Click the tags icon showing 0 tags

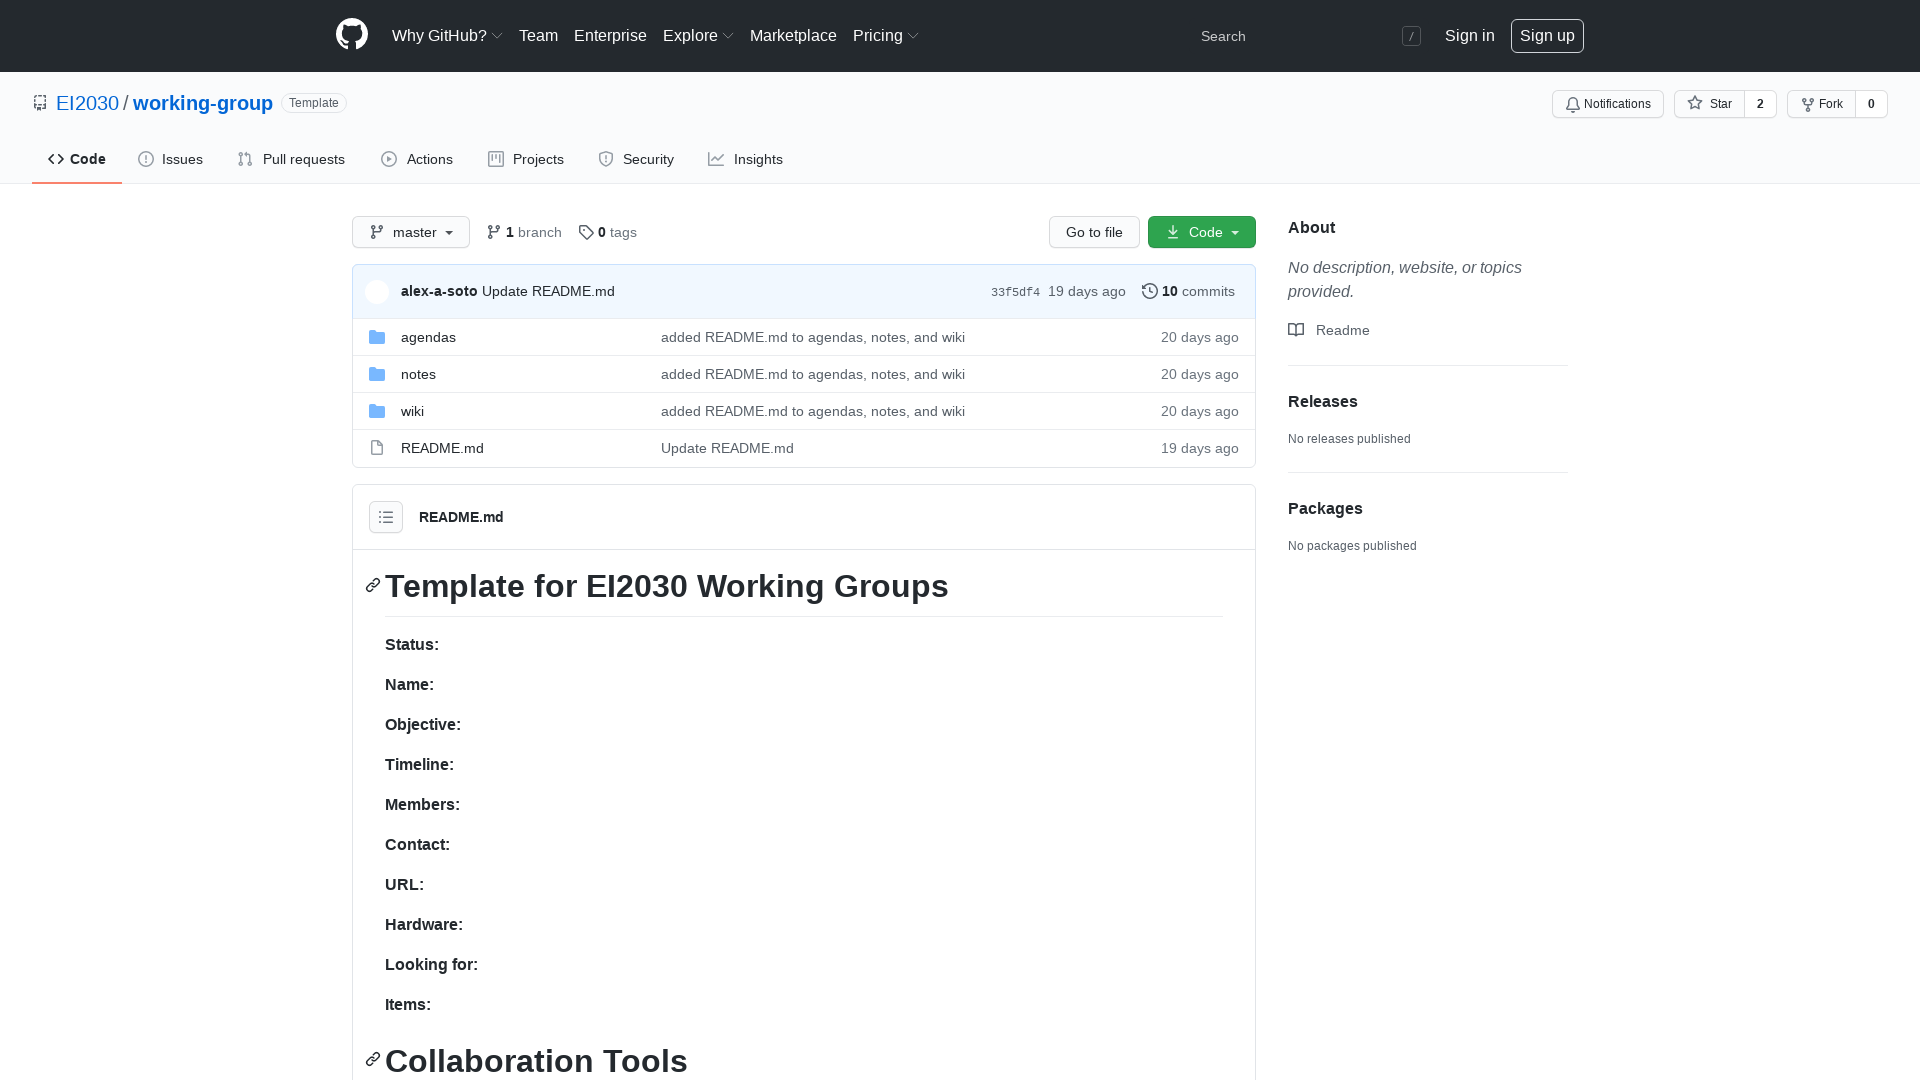coord(586,233)
